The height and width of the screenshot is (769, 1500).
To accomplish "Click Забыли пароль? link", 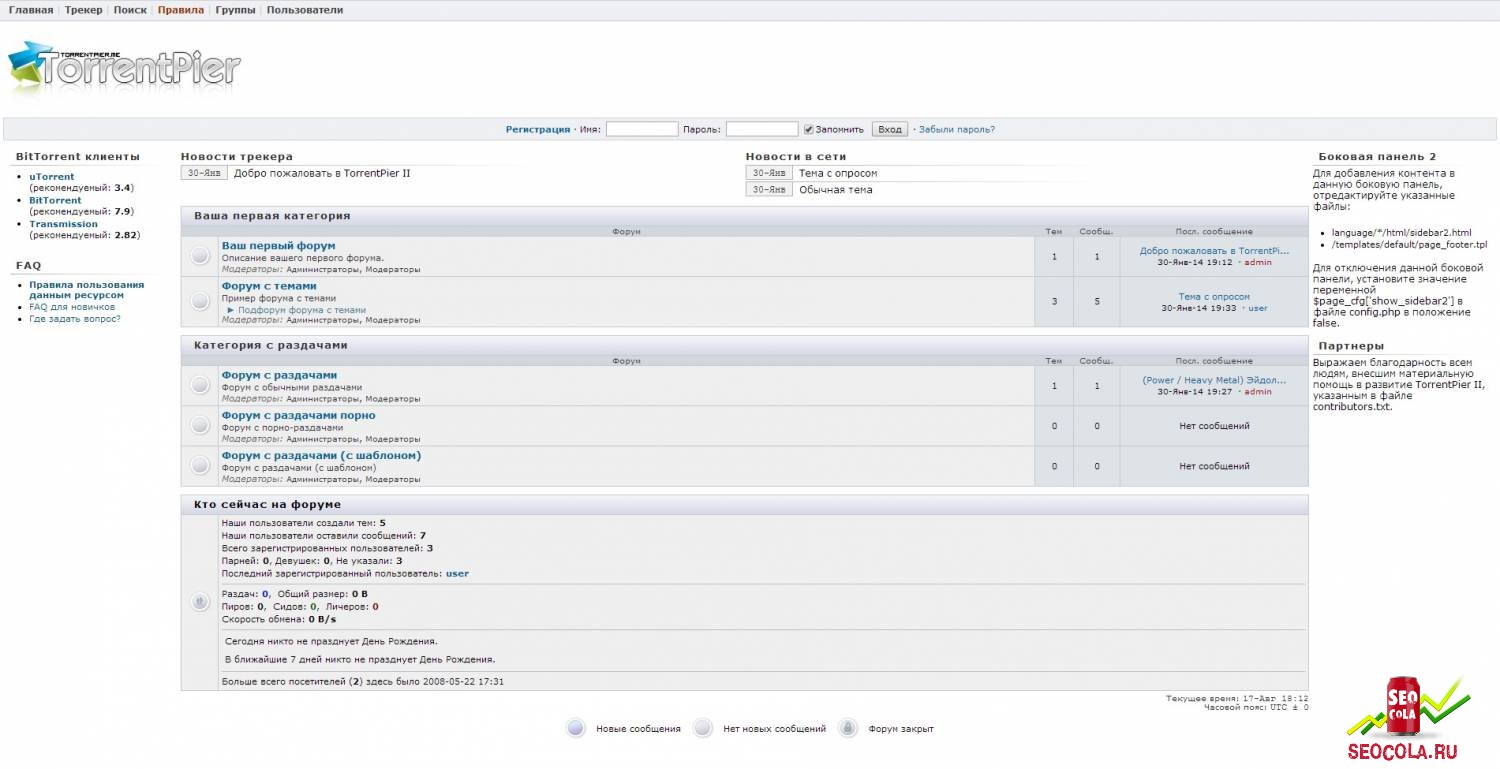I will (x=957, y=129).
